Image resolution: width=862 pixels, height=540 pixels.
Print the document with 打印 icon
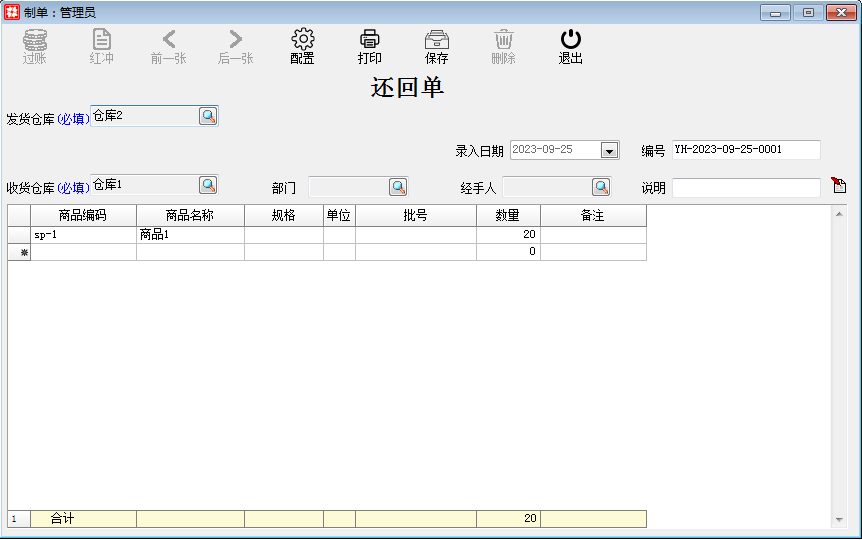369,40
